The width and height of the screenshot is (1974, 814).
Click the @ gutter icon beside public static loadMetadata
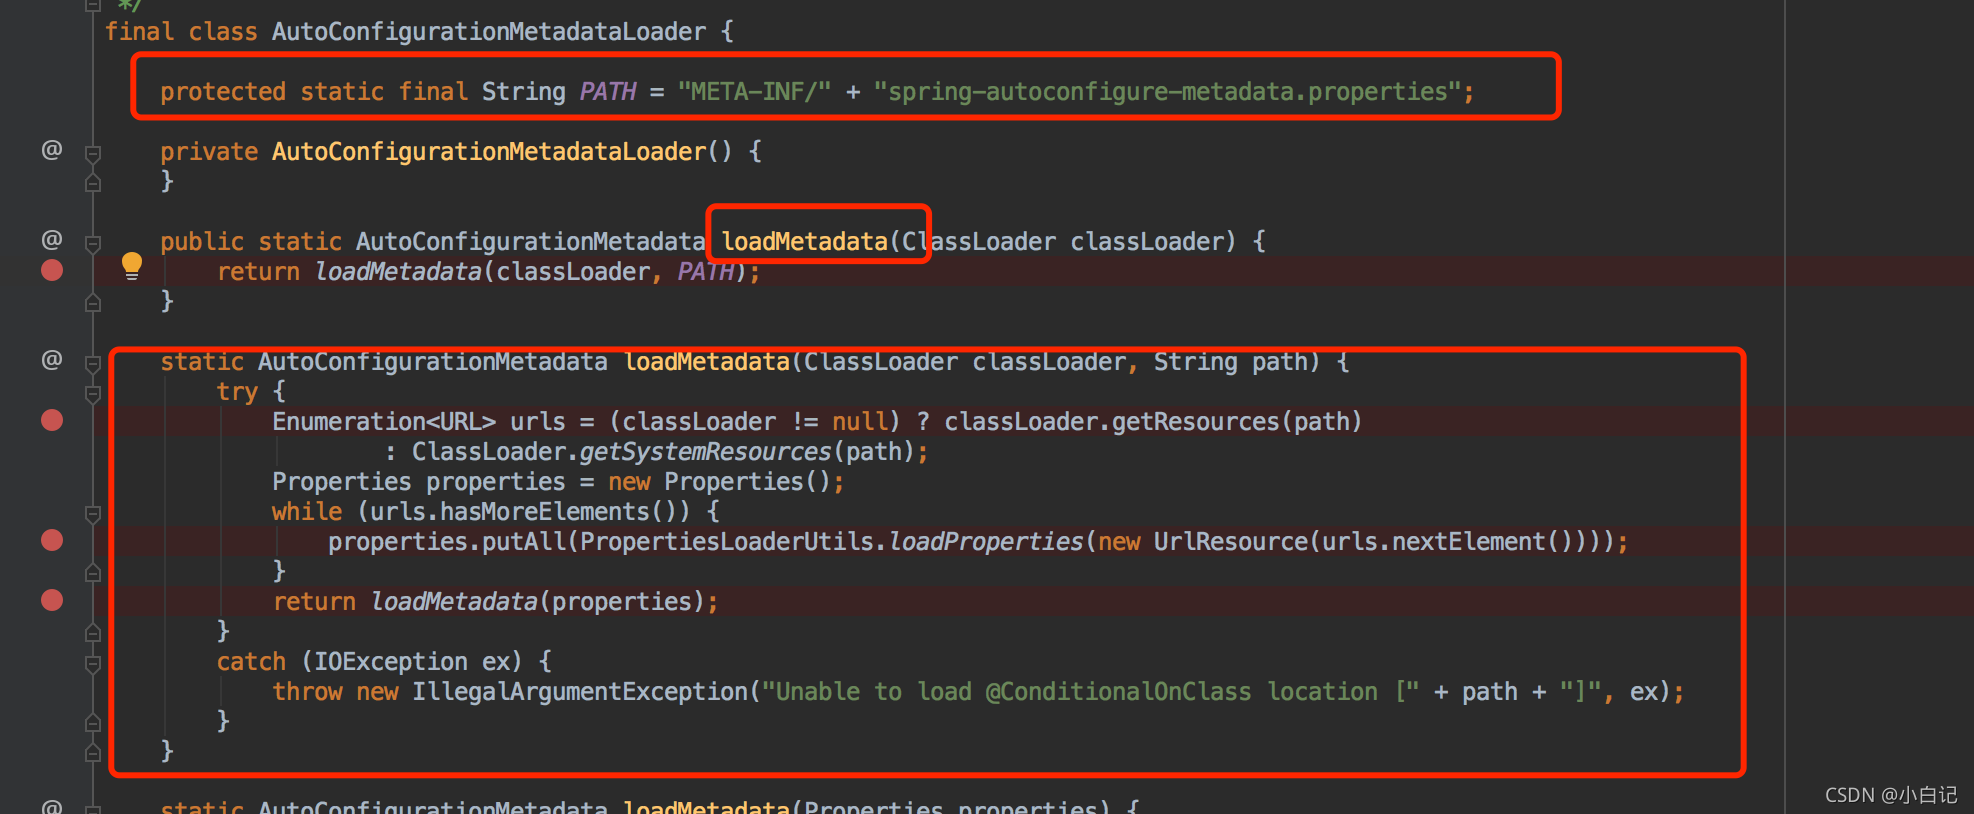tap(52, 240)
